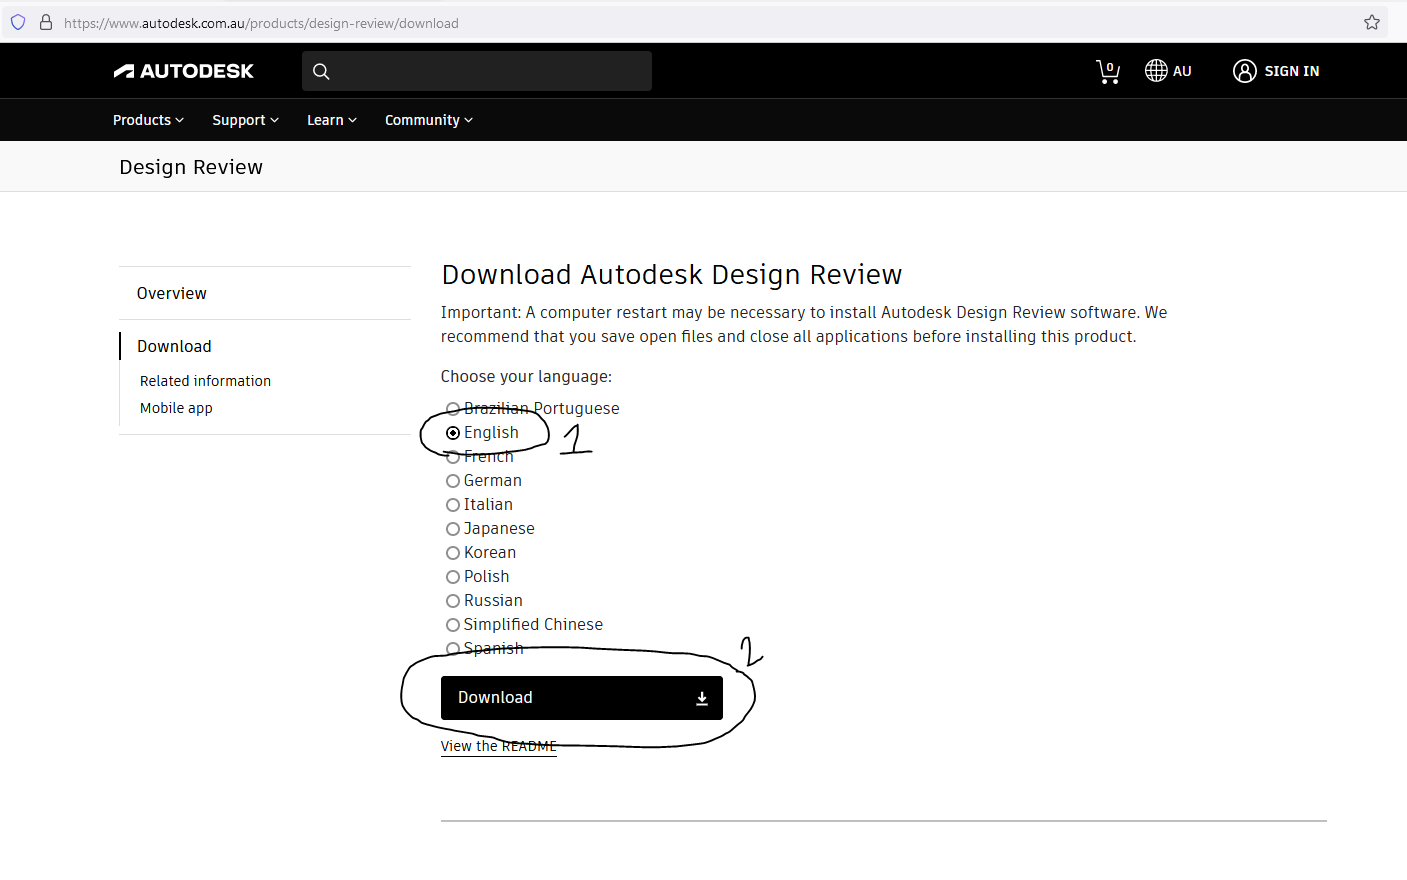1407x880 pixels.
Task: Click the search magnifier icon
Action: (x=321, y=71)
